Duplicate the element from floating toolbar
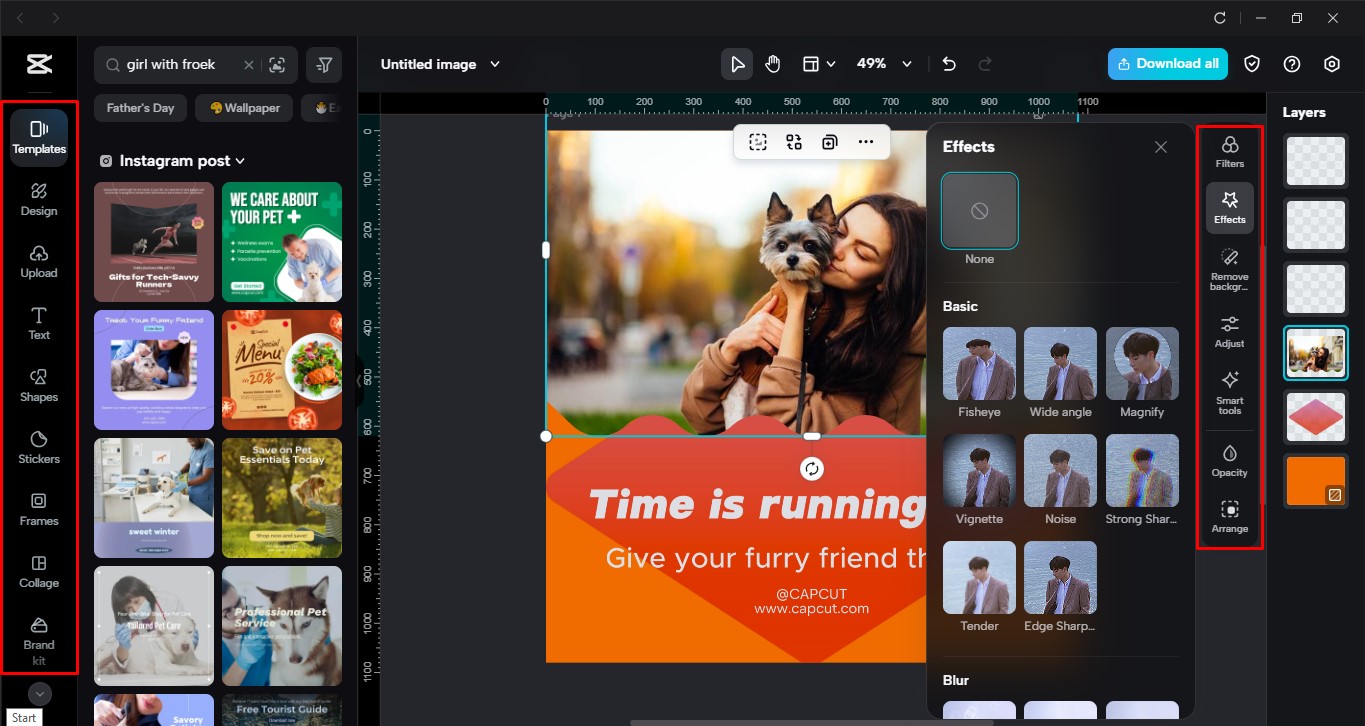The width and height of the screenshot is (1365, 726). point(829,143)
